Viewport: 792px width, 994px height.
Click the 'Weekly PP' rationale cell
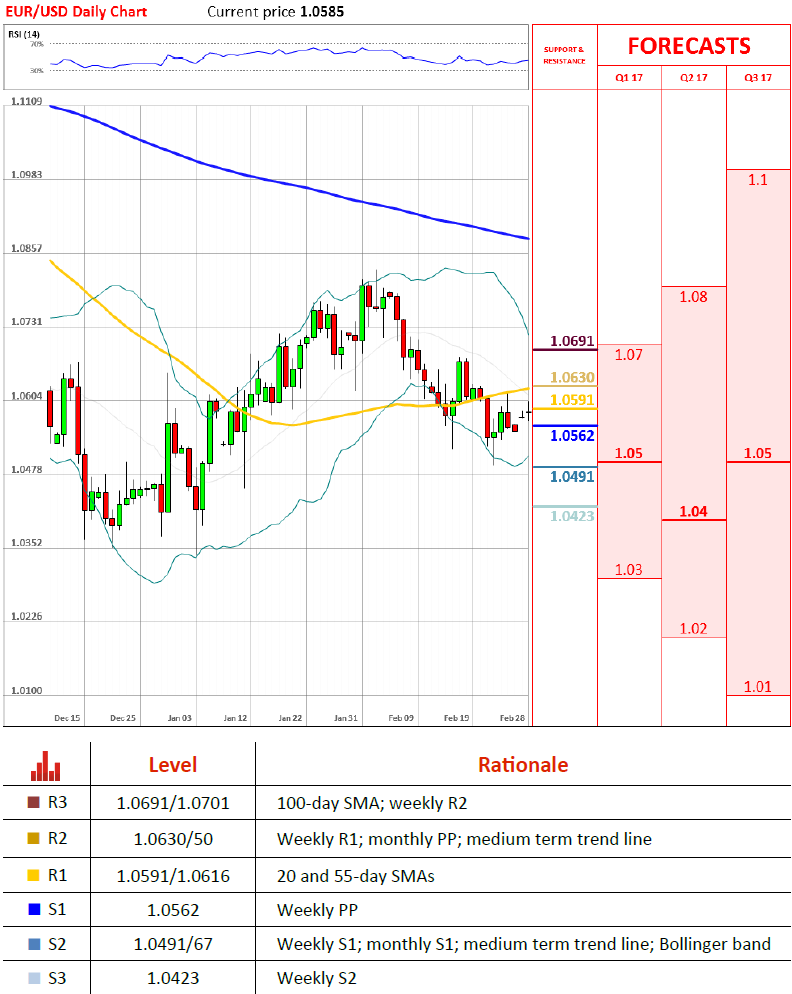coord(318,910)
